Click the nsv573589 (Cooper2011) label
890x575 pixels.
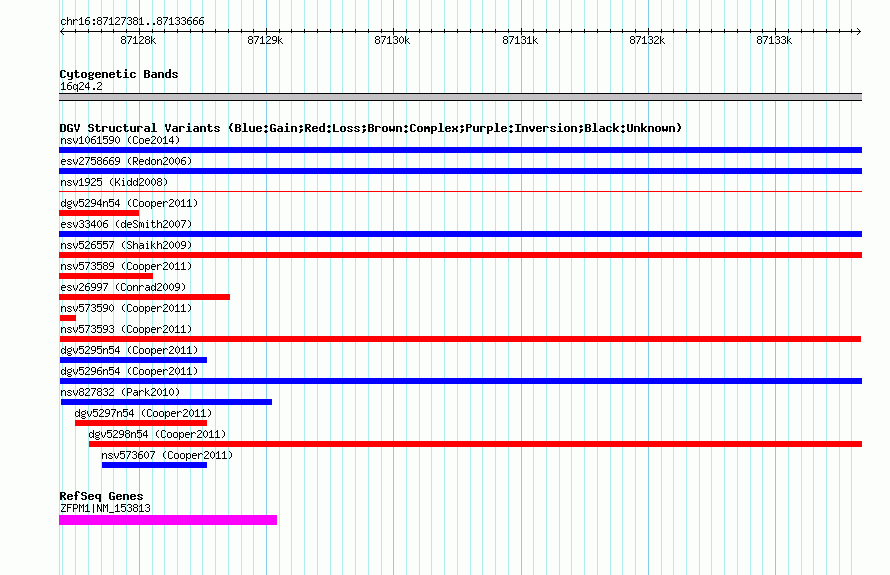pos(126,266)
